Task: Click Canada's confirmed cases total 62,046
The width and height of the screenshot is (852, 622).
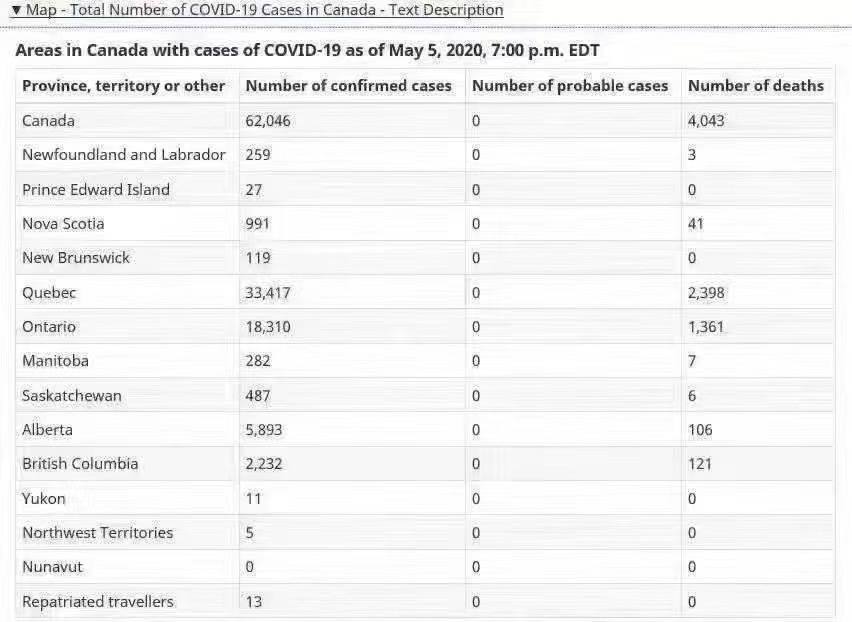Action: 268,121
